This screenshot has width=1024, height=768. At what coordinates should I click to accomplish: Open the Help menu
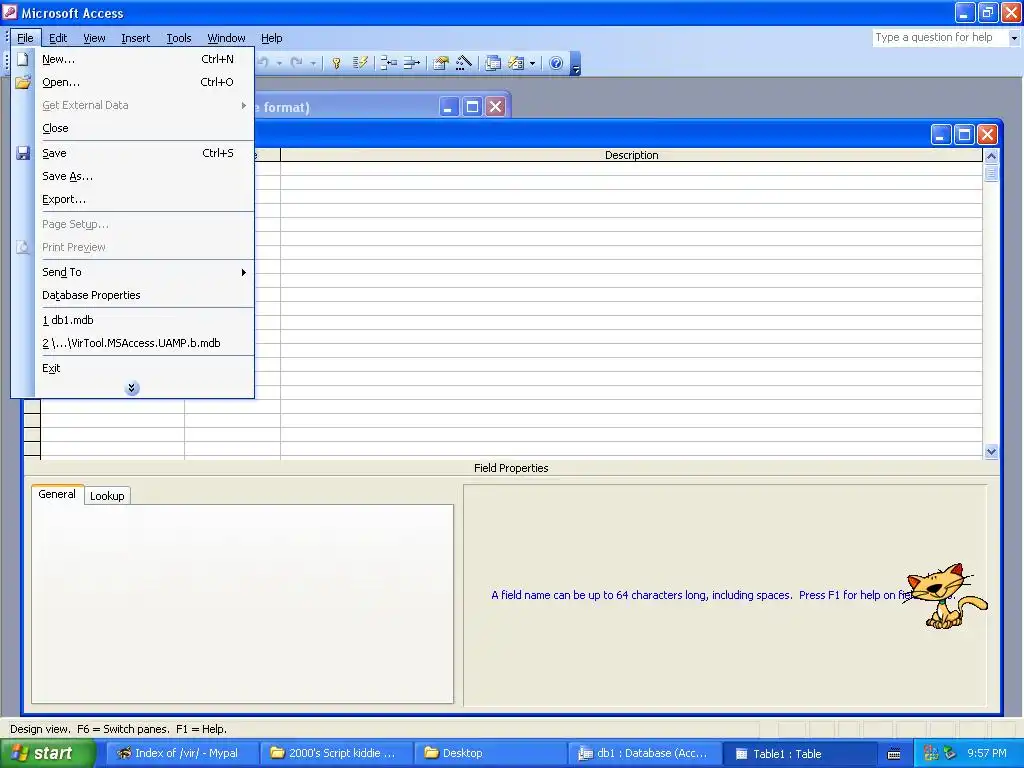pyautogui.click(x=272, y=38)
